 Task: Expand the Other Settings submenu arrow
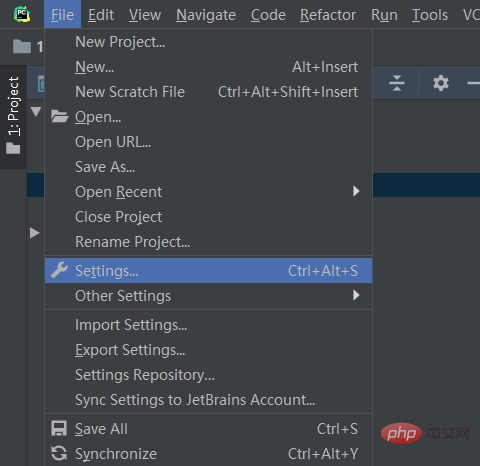(x=356, y=295)
